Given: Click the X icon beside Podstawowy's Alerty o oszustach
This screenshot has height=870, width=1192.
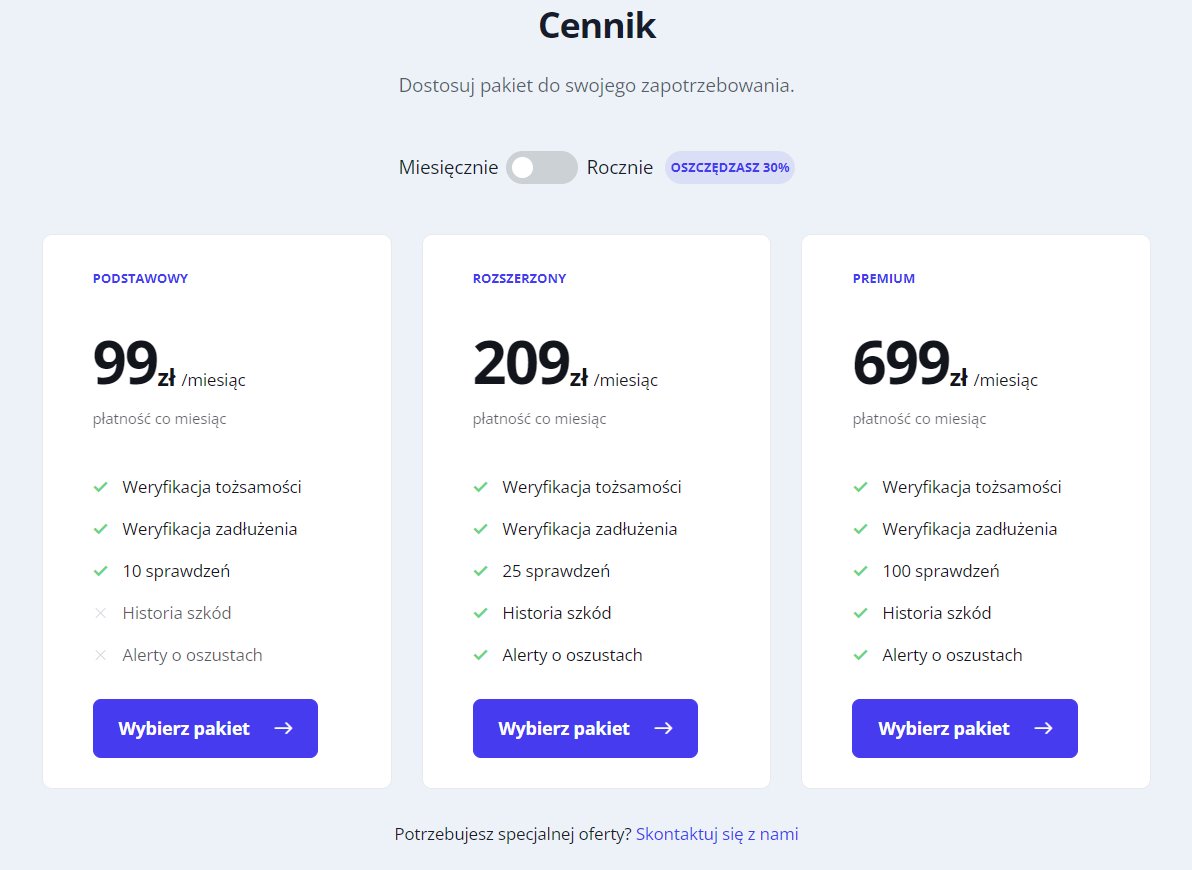Looking at the screenshot, I should tap(100, 655).
